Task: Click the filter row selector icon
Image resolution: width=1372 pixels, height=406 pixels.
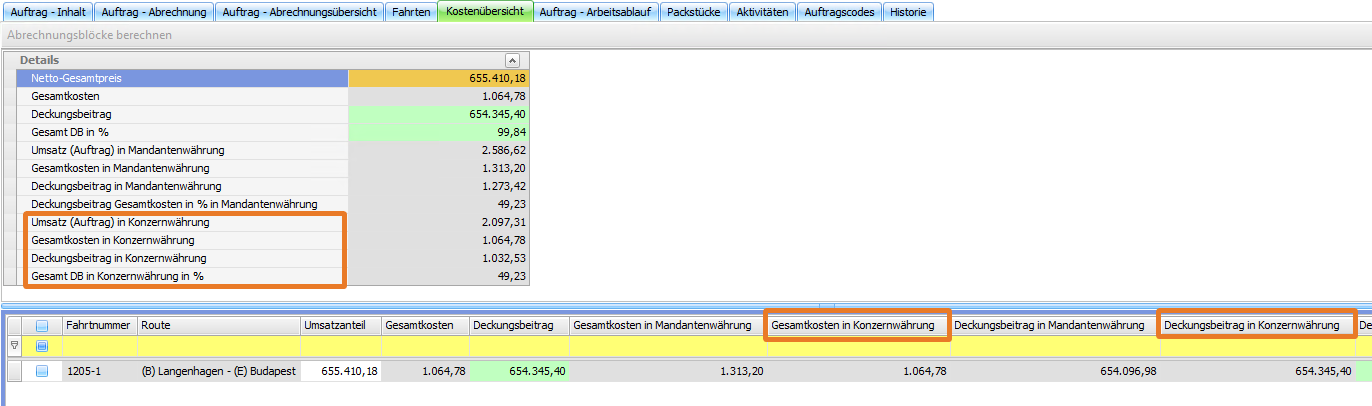Action: (x=42, y=346)
